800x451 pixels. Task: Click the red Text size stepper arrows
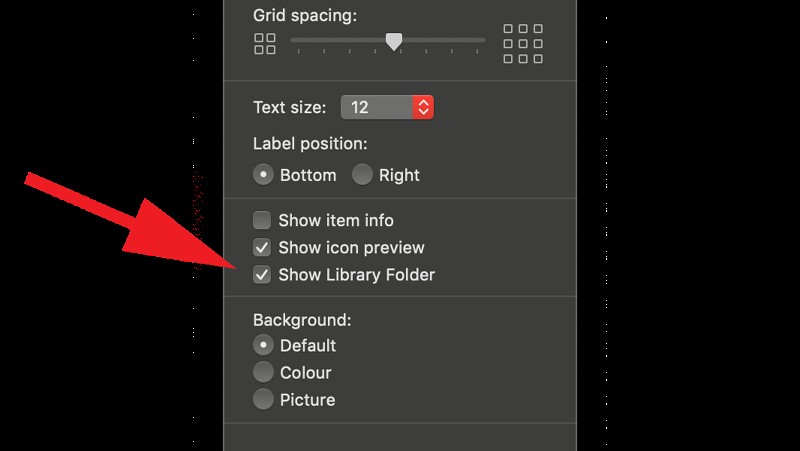423,107
